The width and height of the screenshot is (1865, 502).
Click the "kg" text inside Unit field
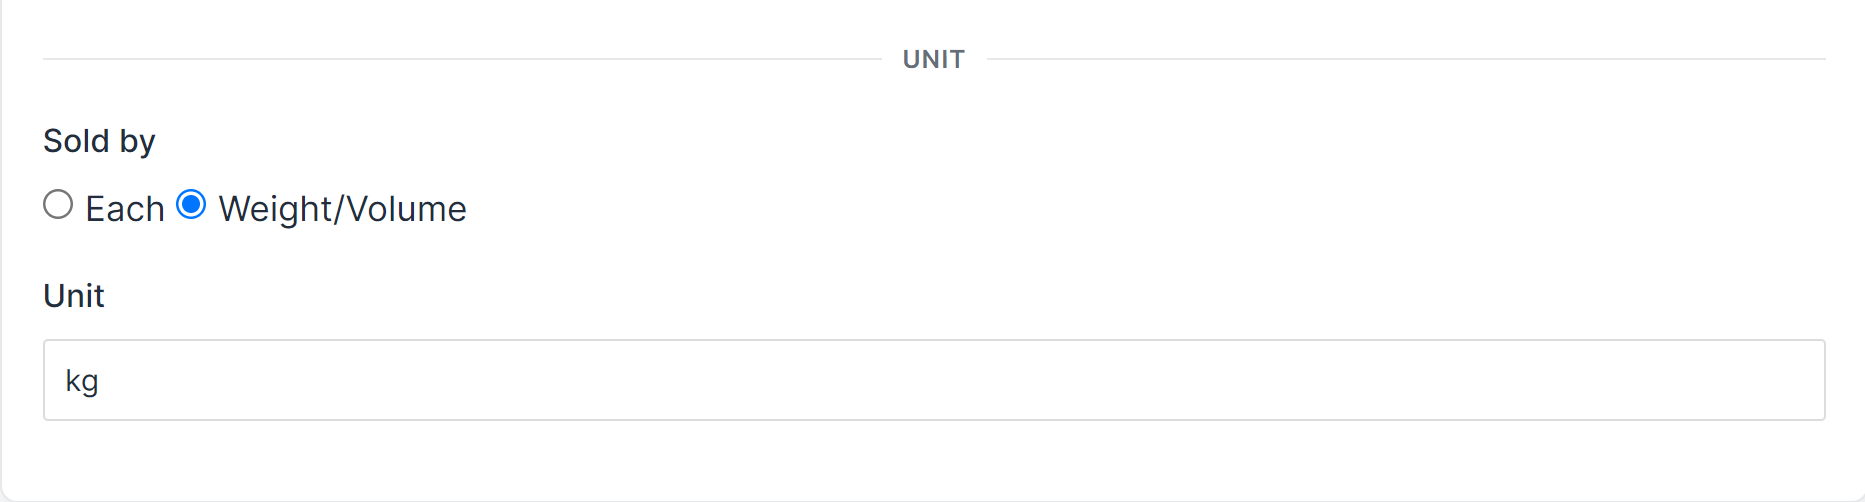82,381
